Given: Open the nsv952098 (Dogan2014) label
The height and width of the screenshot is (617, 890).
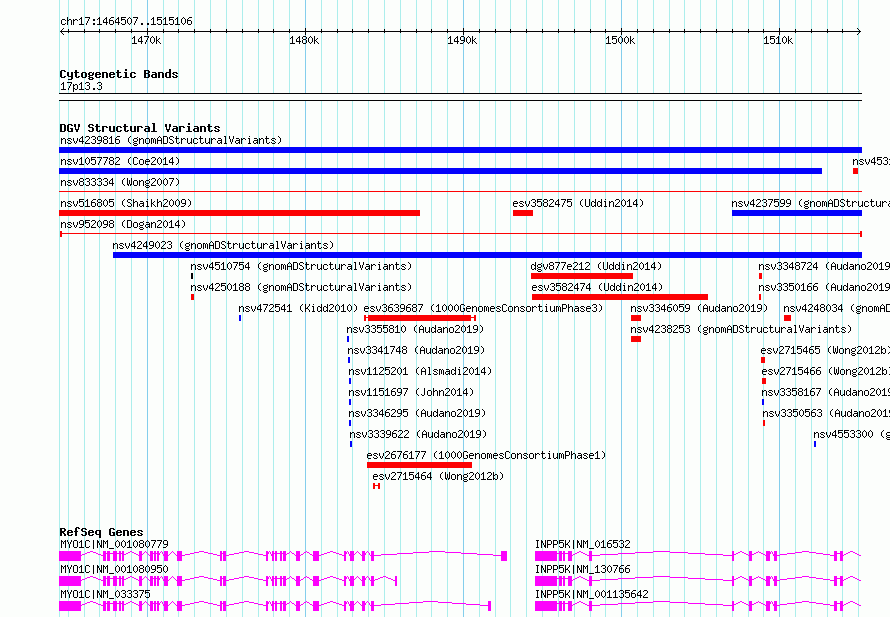Looking at the screenshot, I should 123,224.
